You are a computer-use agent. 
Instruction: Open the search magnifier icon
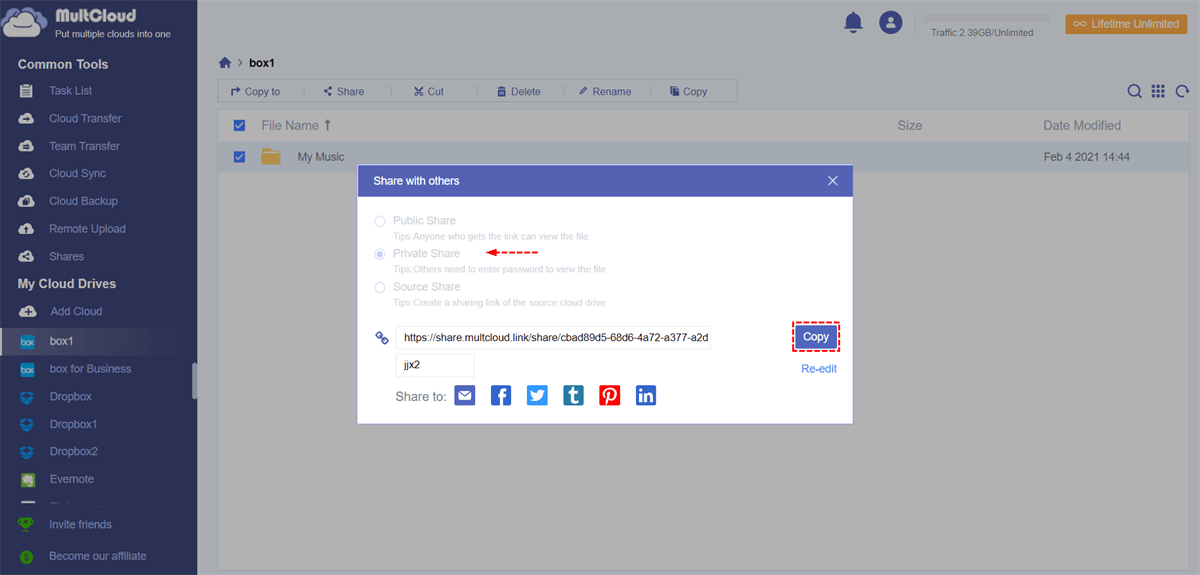[x=1134, y=91]
